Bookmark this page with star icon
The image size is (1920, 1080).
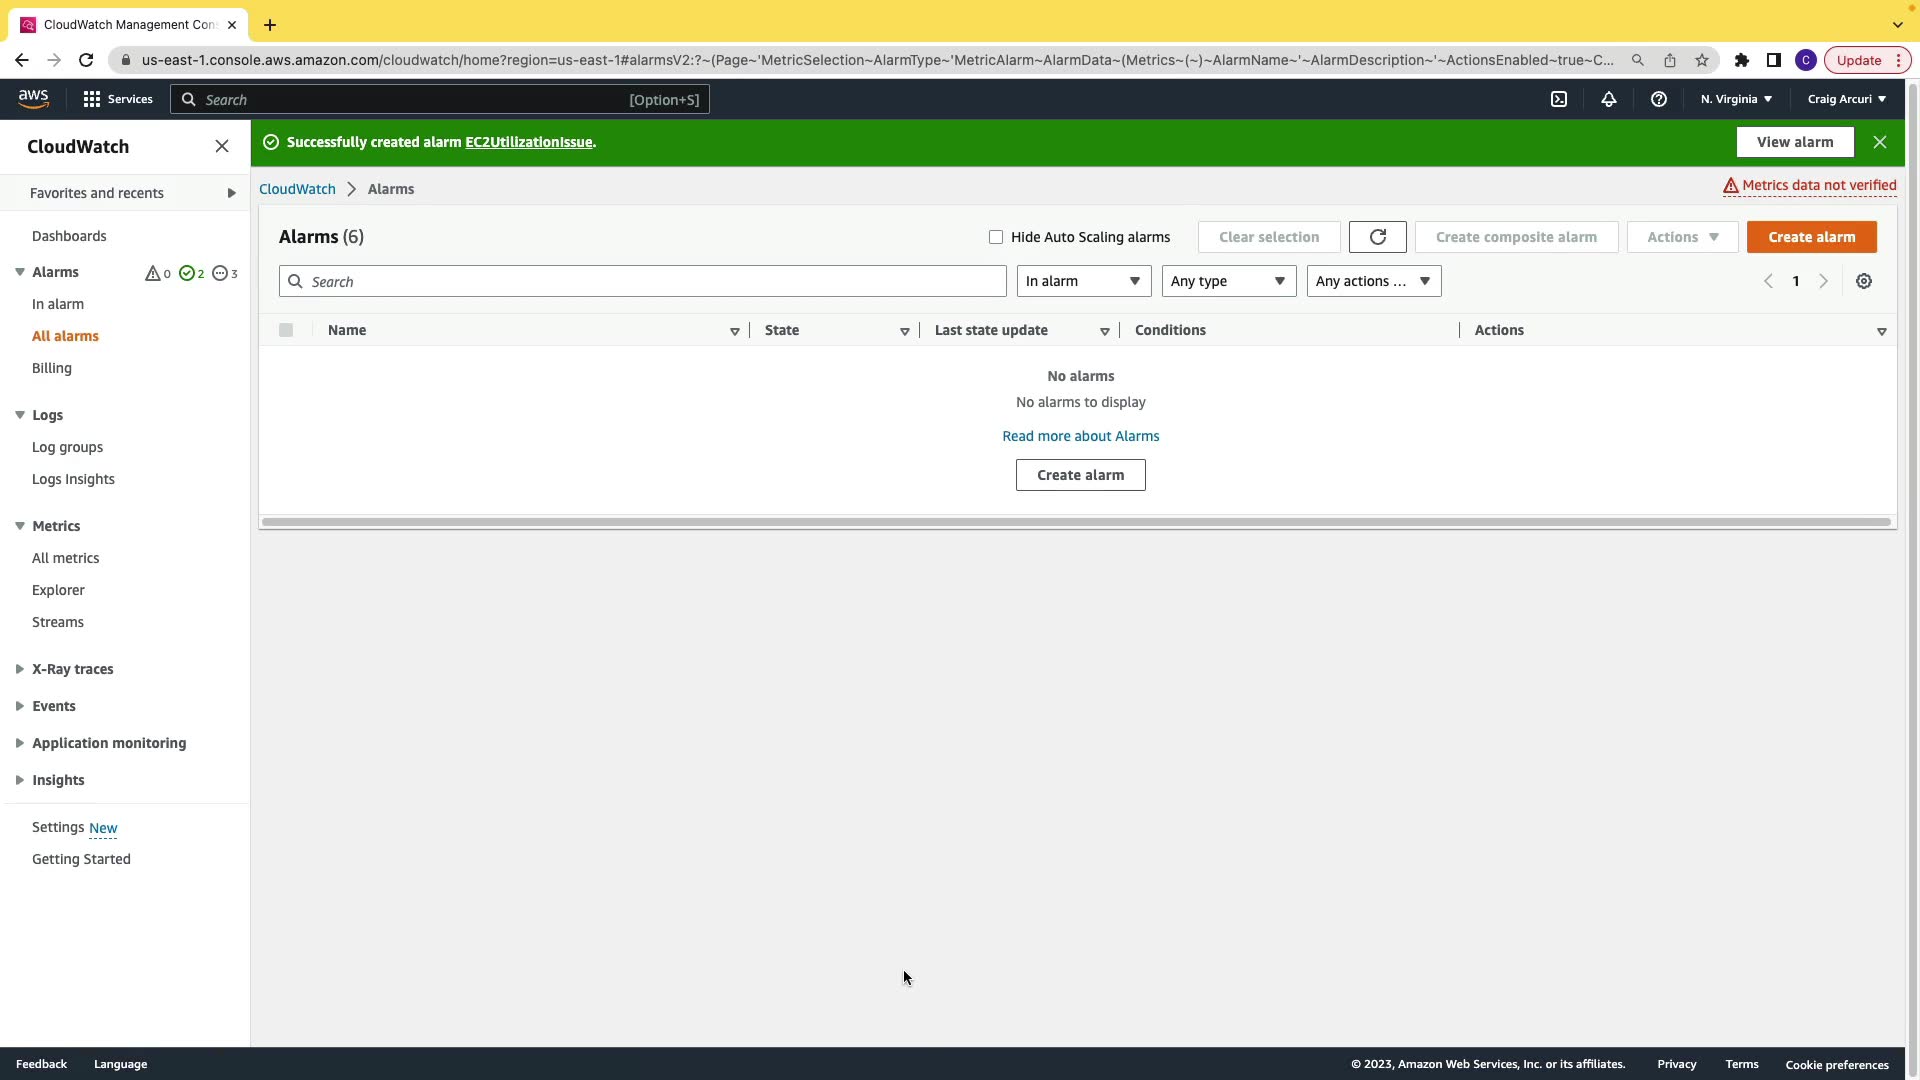(x=1702, y=60)
